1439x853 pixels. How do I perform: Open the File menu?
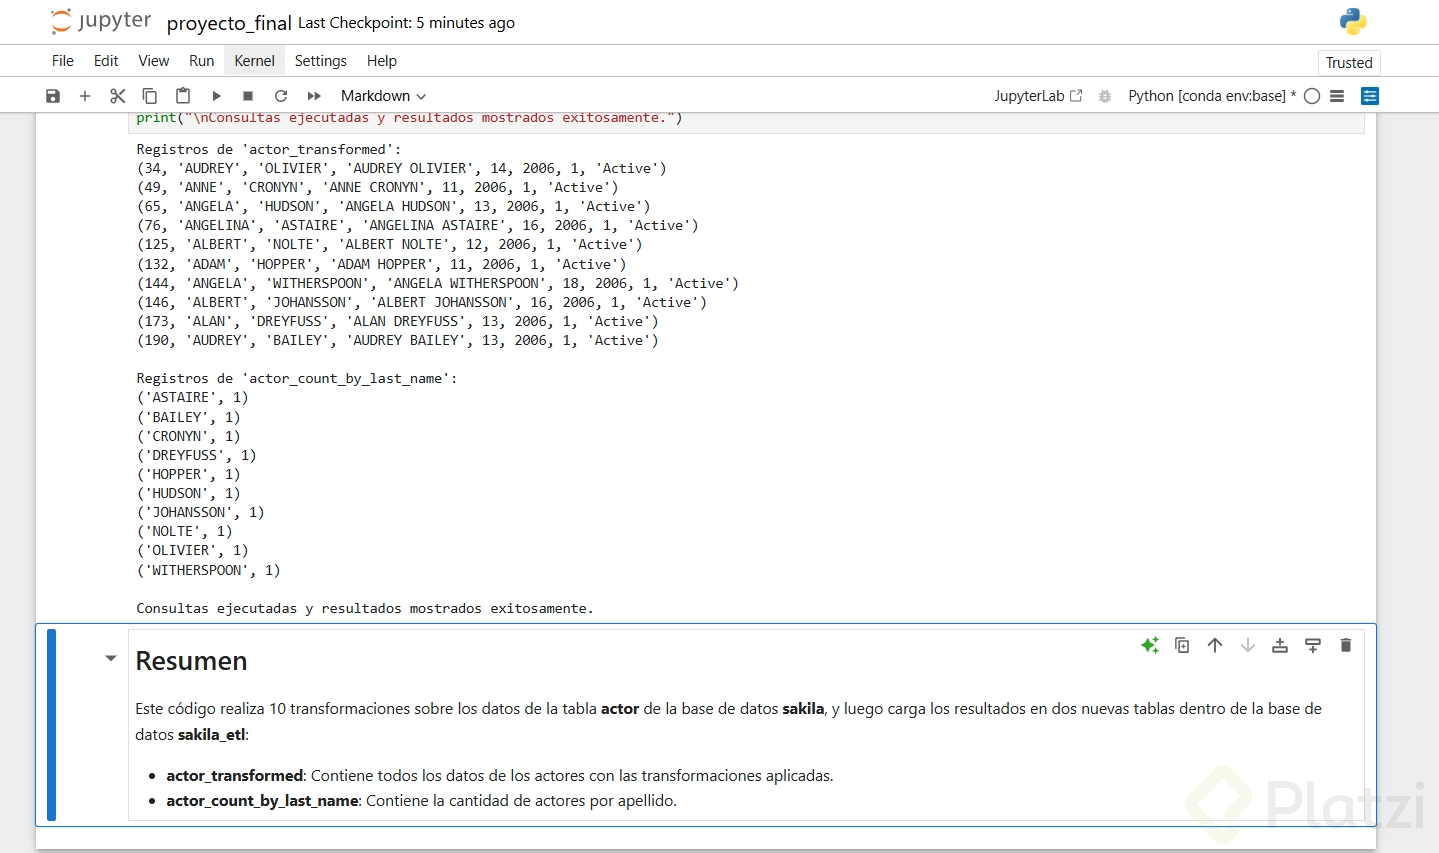pos(63,61)
